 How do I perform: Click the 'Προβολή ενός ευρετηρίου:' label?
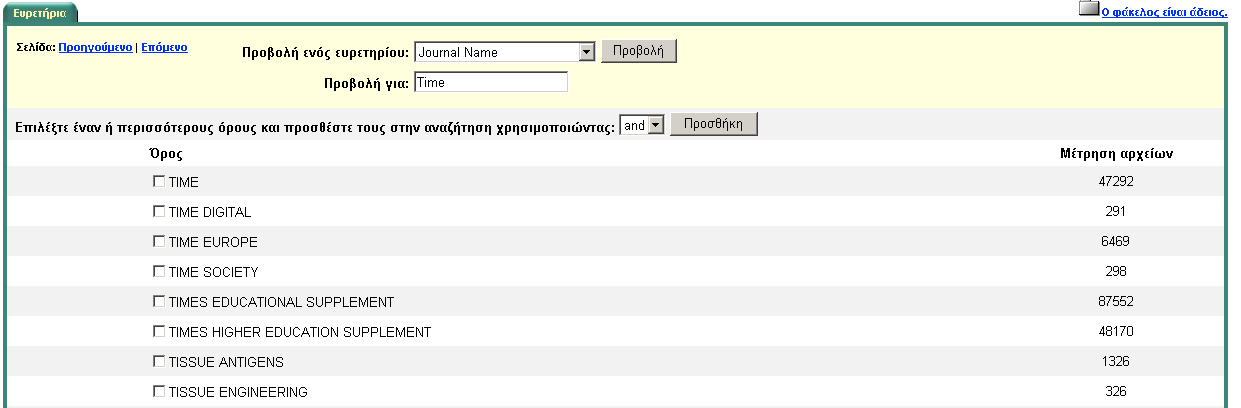pos(326,53)
